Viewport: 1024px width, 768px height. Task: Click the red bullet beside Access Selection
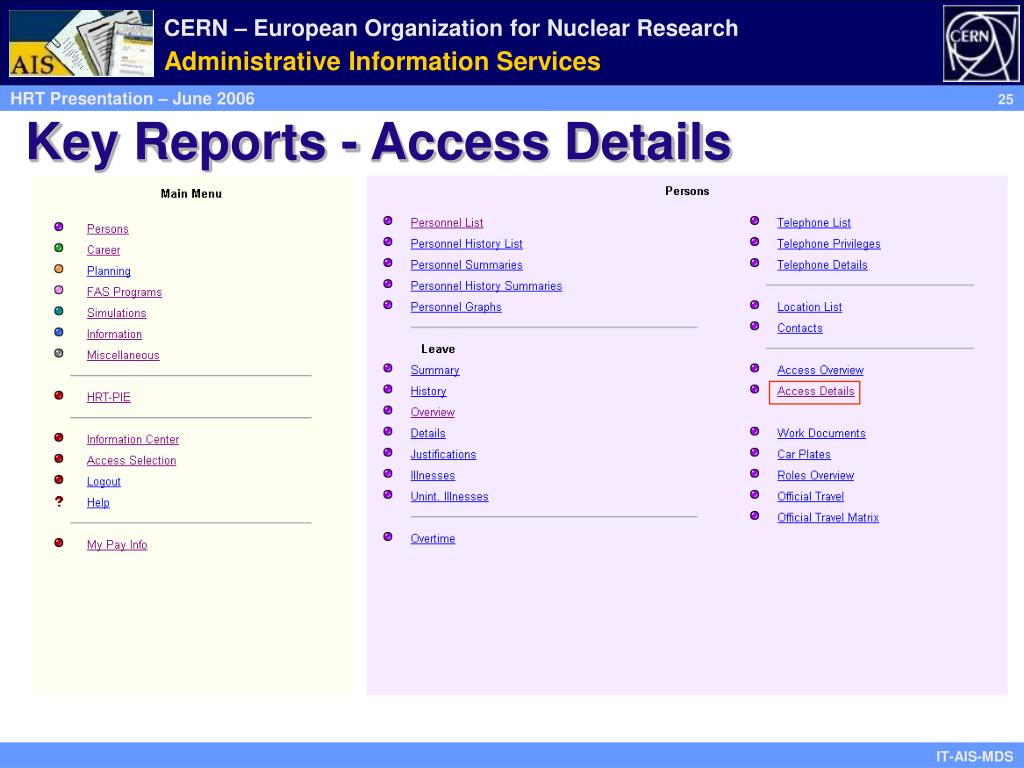(x=59, y=458)
